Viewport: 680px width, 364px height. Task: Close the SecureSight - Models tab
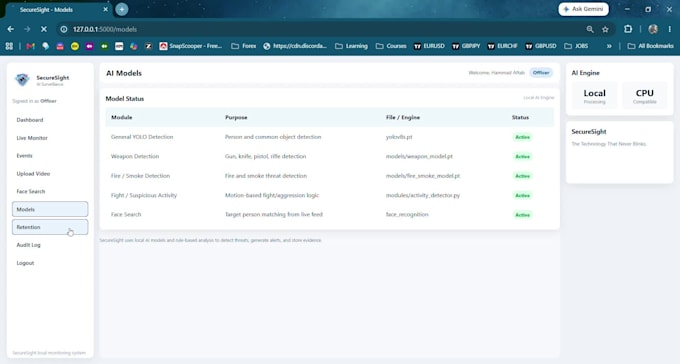(x=105, y=9)
